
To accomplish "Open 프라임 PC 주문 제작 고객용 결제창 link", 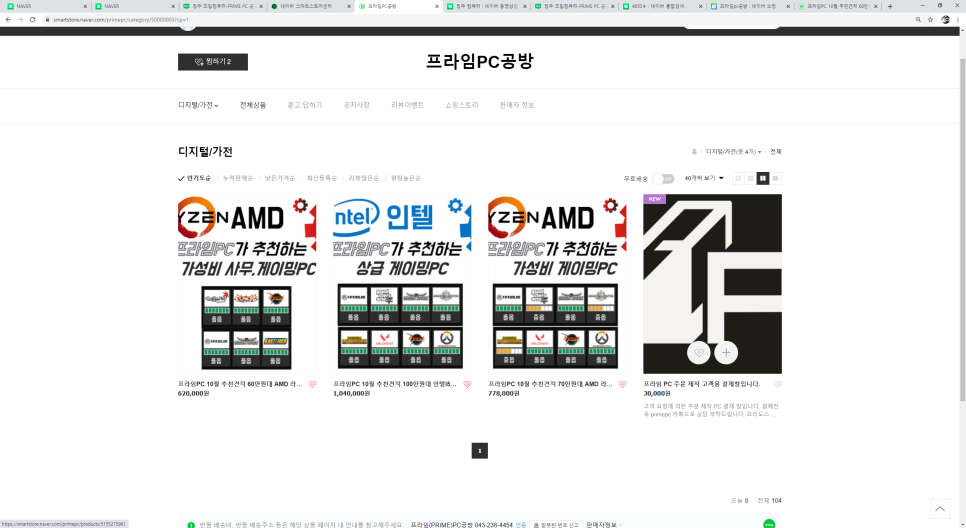I will click(x=702, y=384).
